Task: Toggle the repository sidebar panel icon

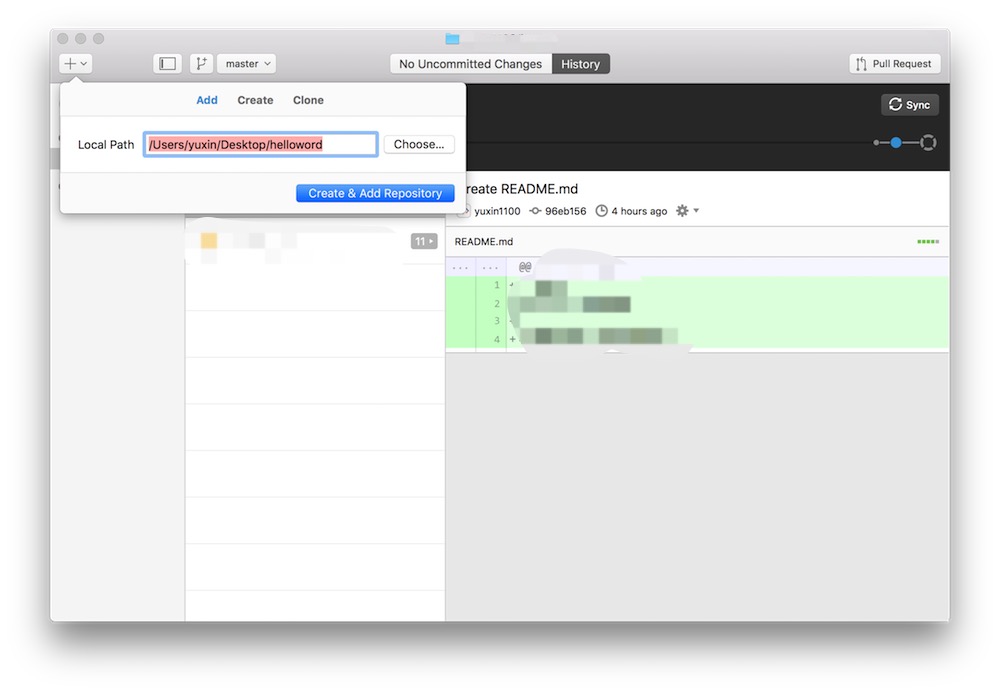Action: coord(168,63)
